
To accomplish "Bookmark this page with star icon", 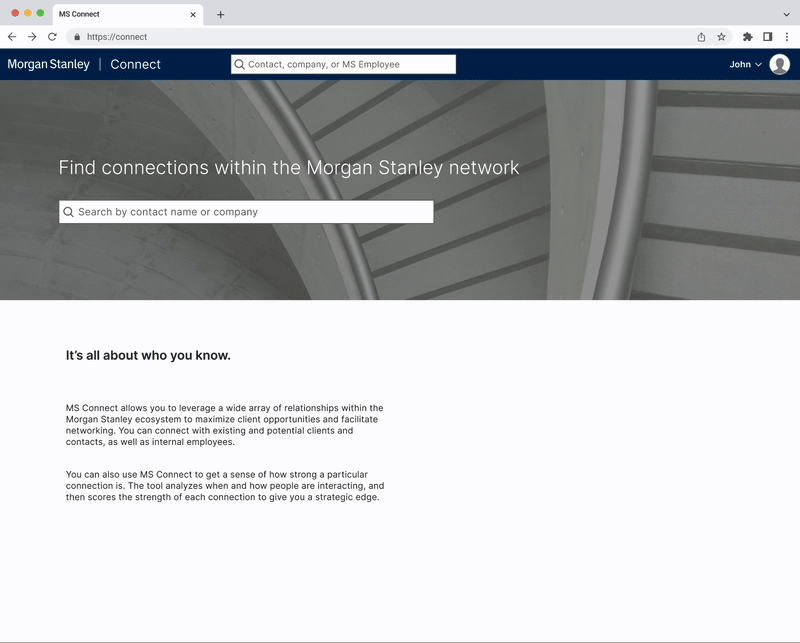I will click(721, 37).
